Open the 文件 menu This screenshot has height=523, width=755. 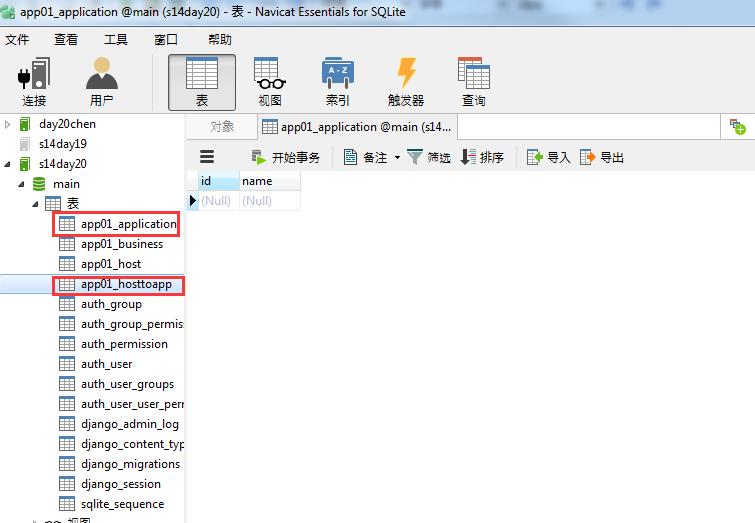(17, 39)
